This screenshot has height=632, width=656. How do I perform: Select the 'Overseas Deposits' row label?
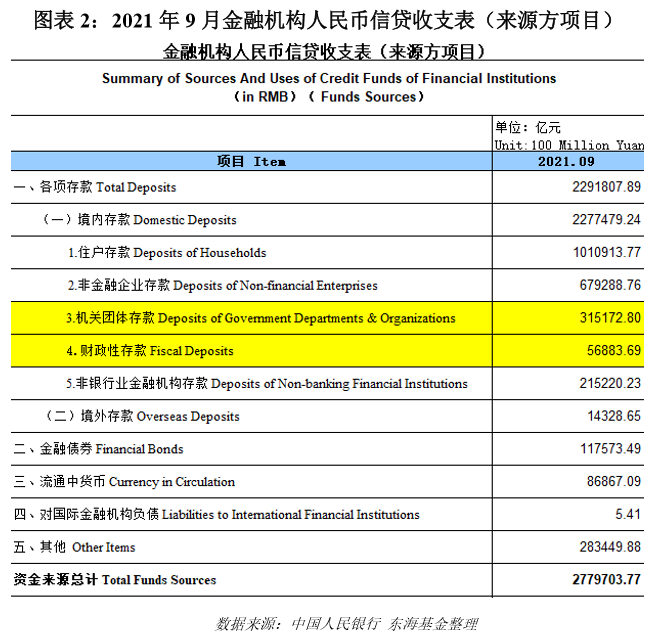click(x=141, y=416)
